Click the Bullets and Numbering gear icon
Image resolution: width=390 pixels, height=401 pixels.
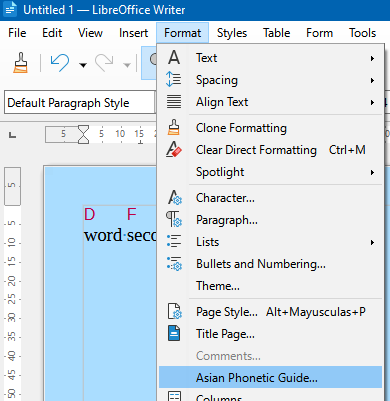tap(174, 263)
